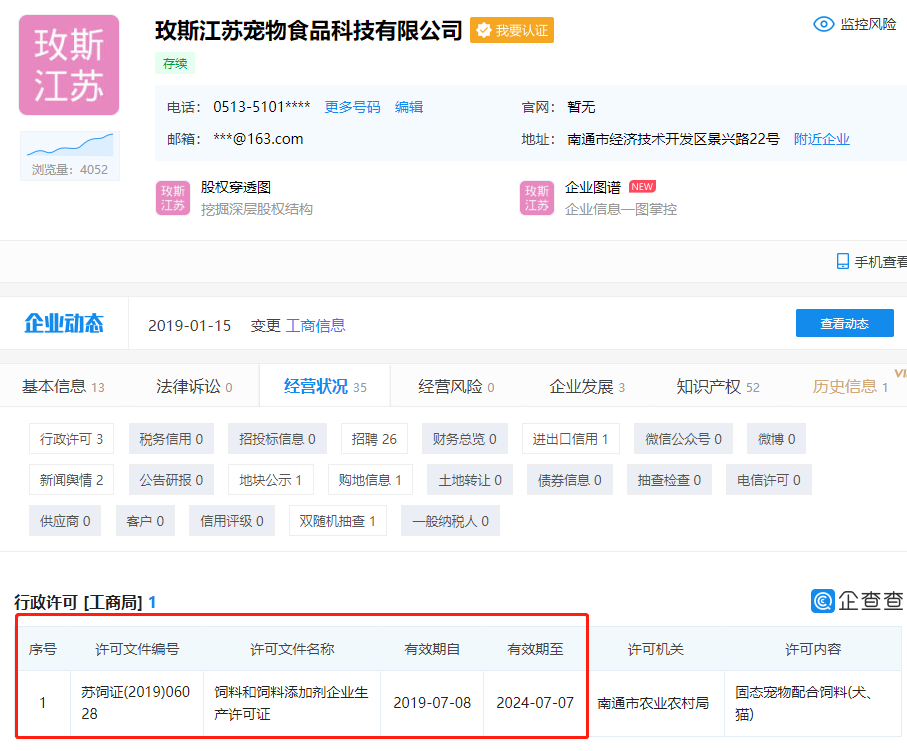
Task: Select the 双随机抽查 1 filter
Action: 338,521
